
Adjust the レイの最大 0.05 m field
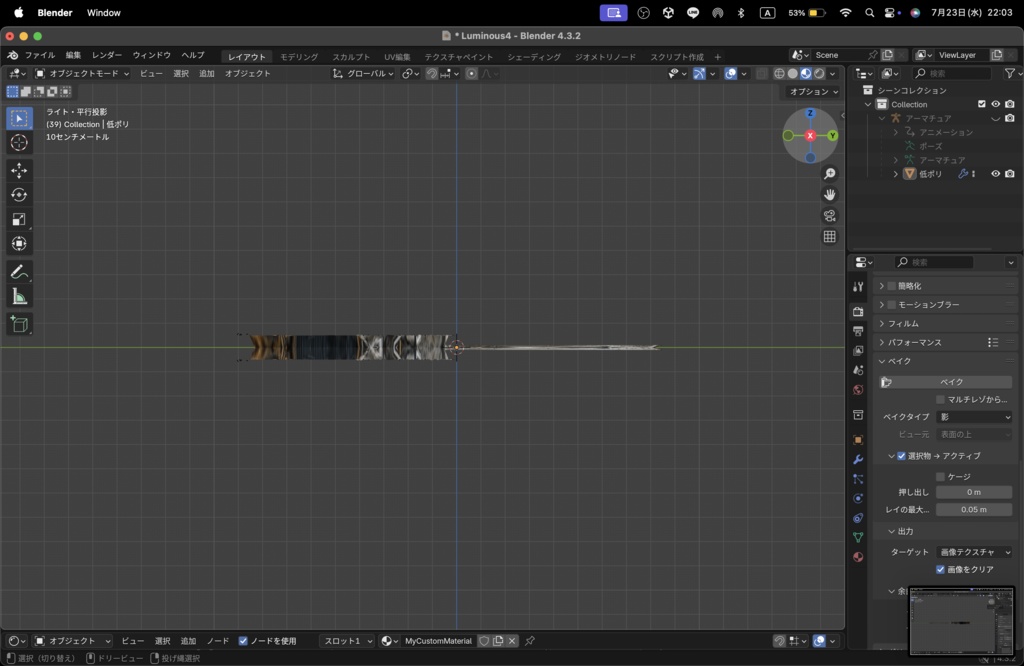pos(974,510)
